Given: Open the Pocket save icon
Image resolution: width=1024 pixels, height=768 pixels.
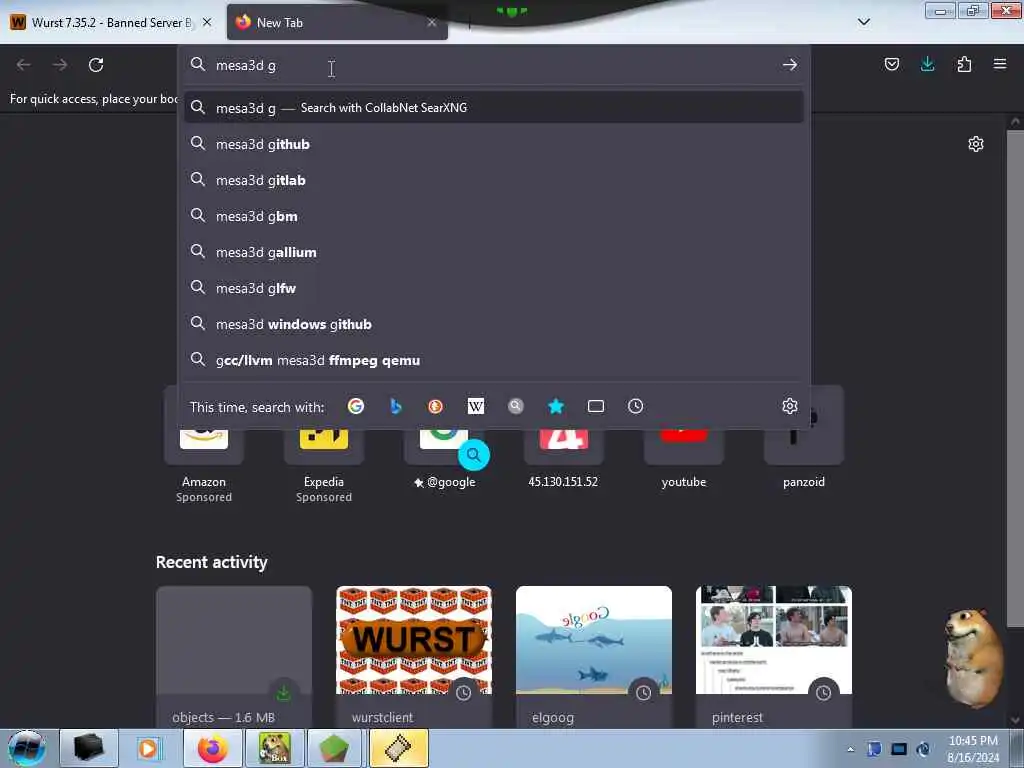Looking at the screenshot, I should point(891,64).
